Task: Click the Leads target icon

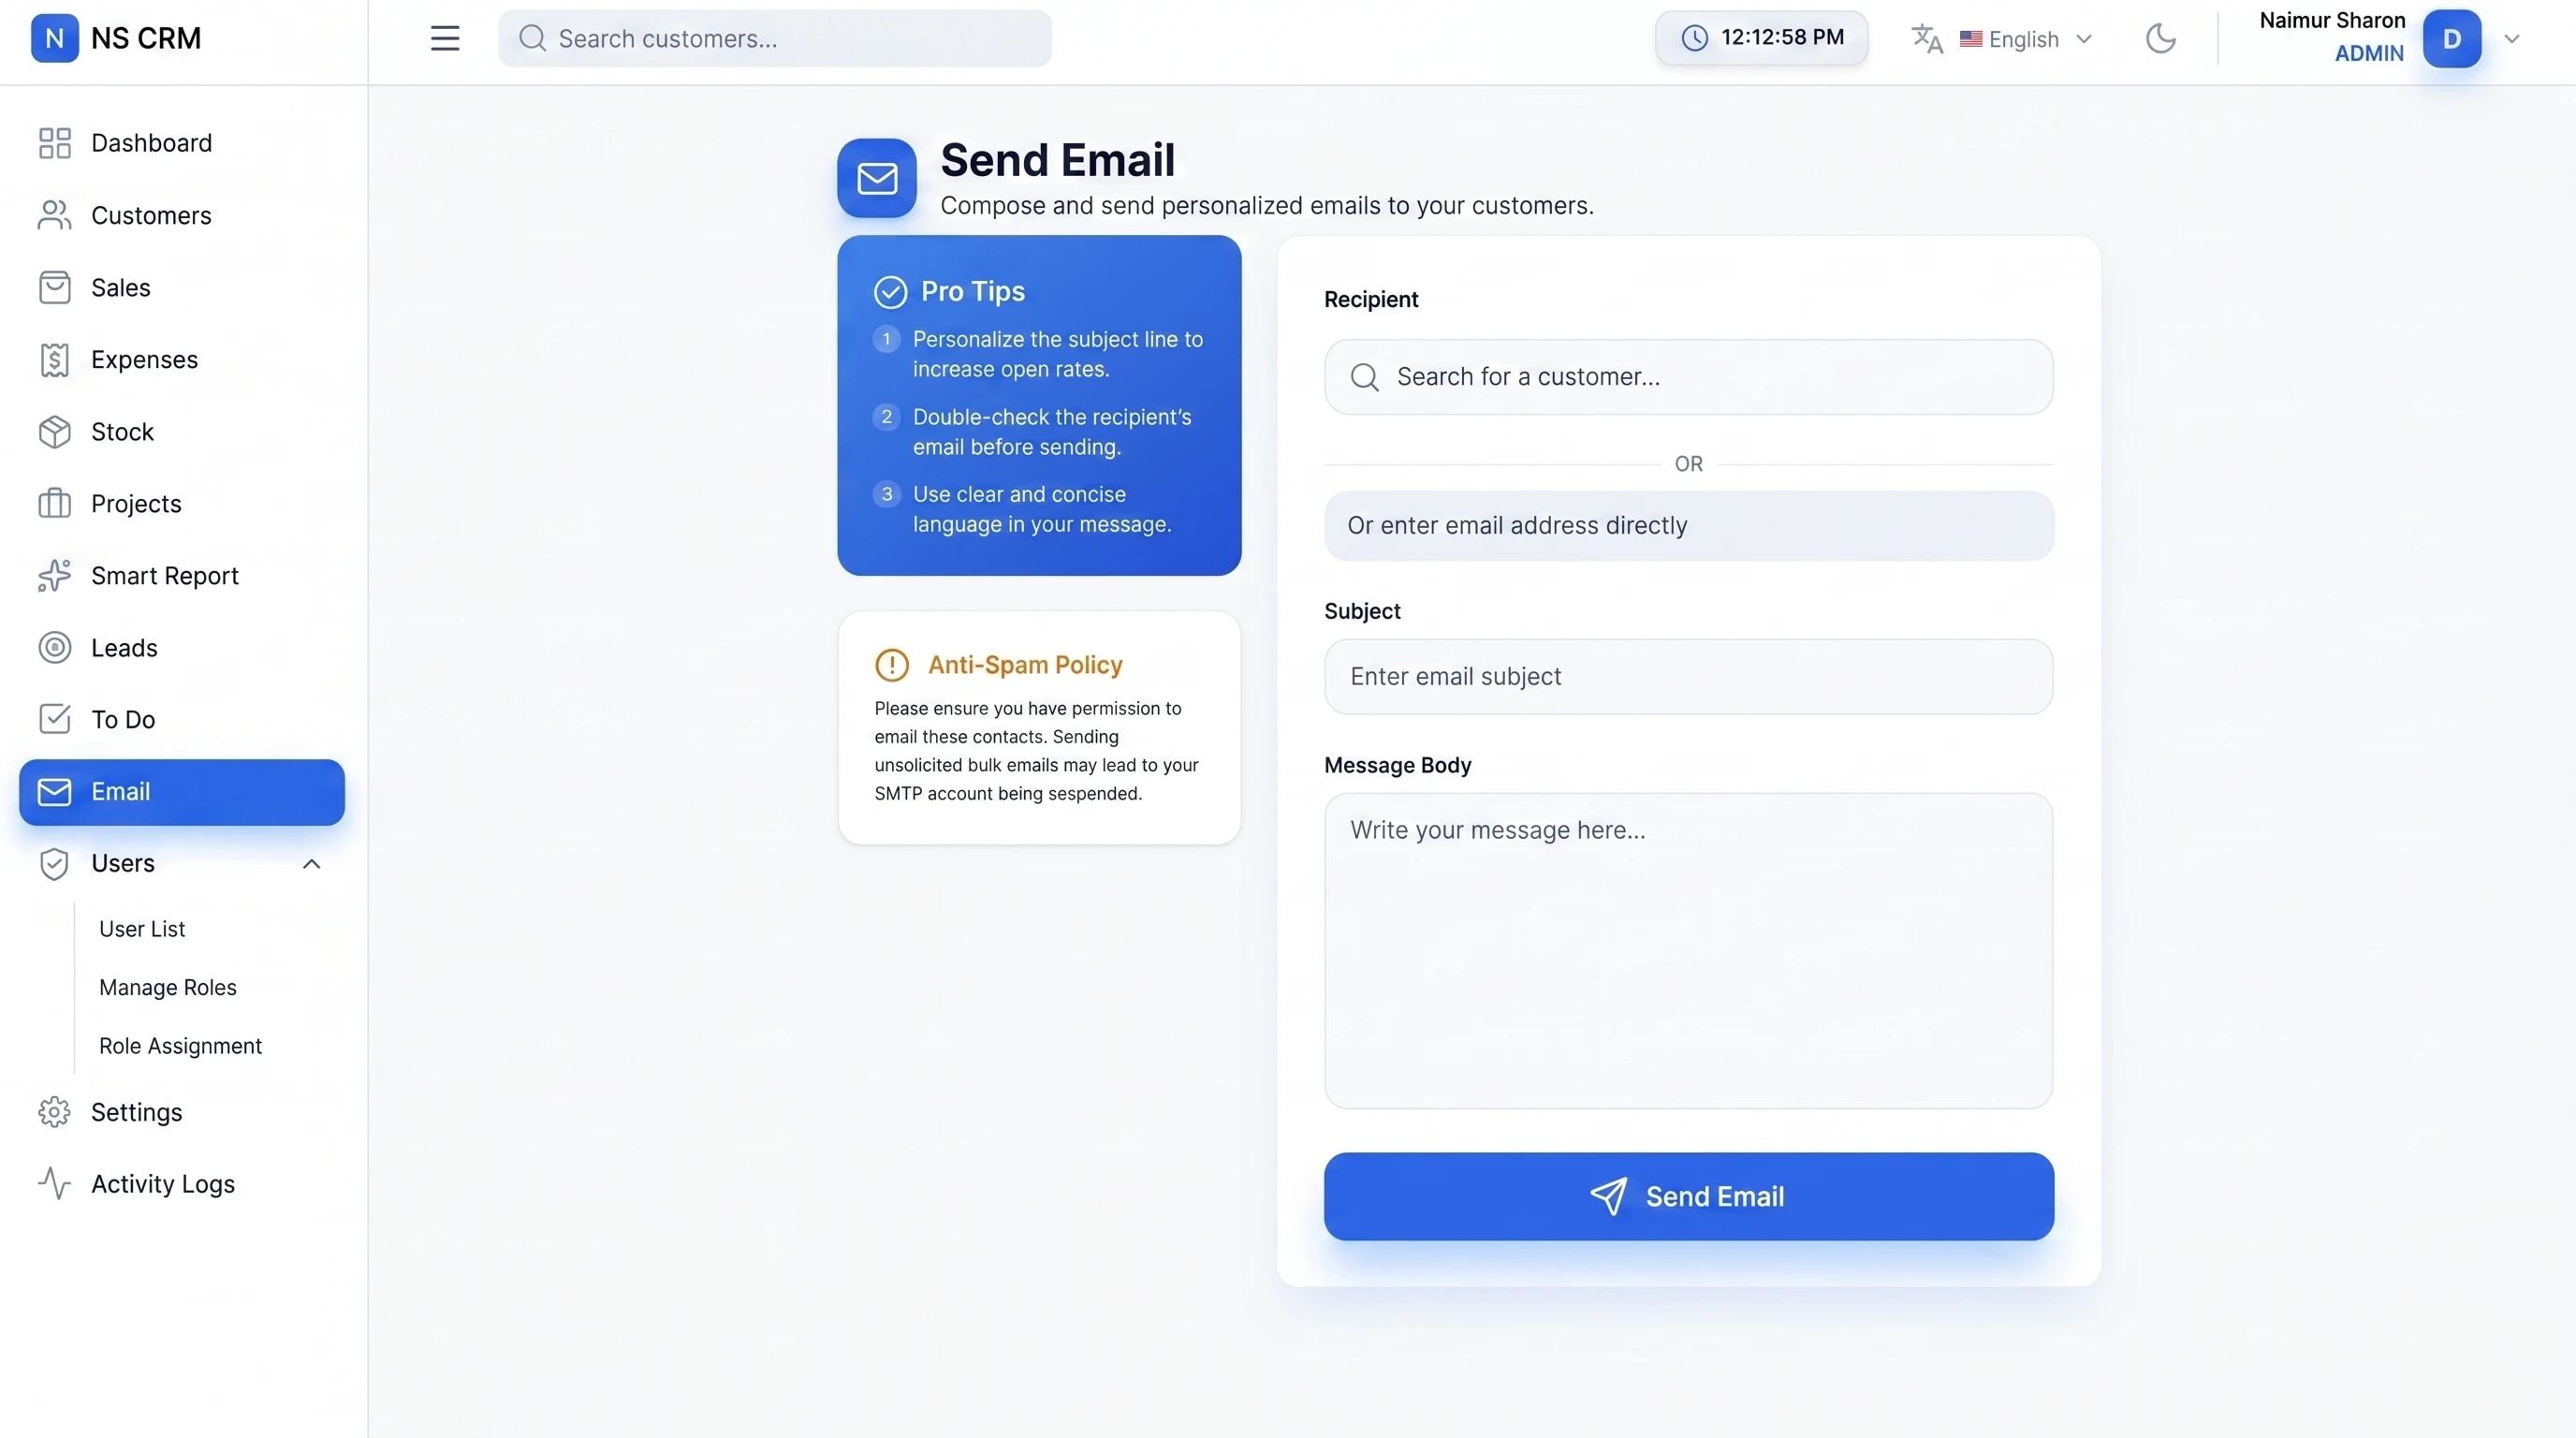Action: point(55,647)
